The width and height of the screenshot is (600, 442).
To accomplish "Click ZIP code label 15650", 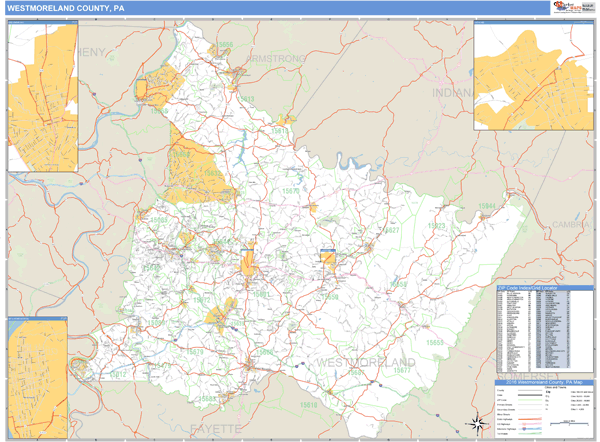I will (x=330, y=297).
